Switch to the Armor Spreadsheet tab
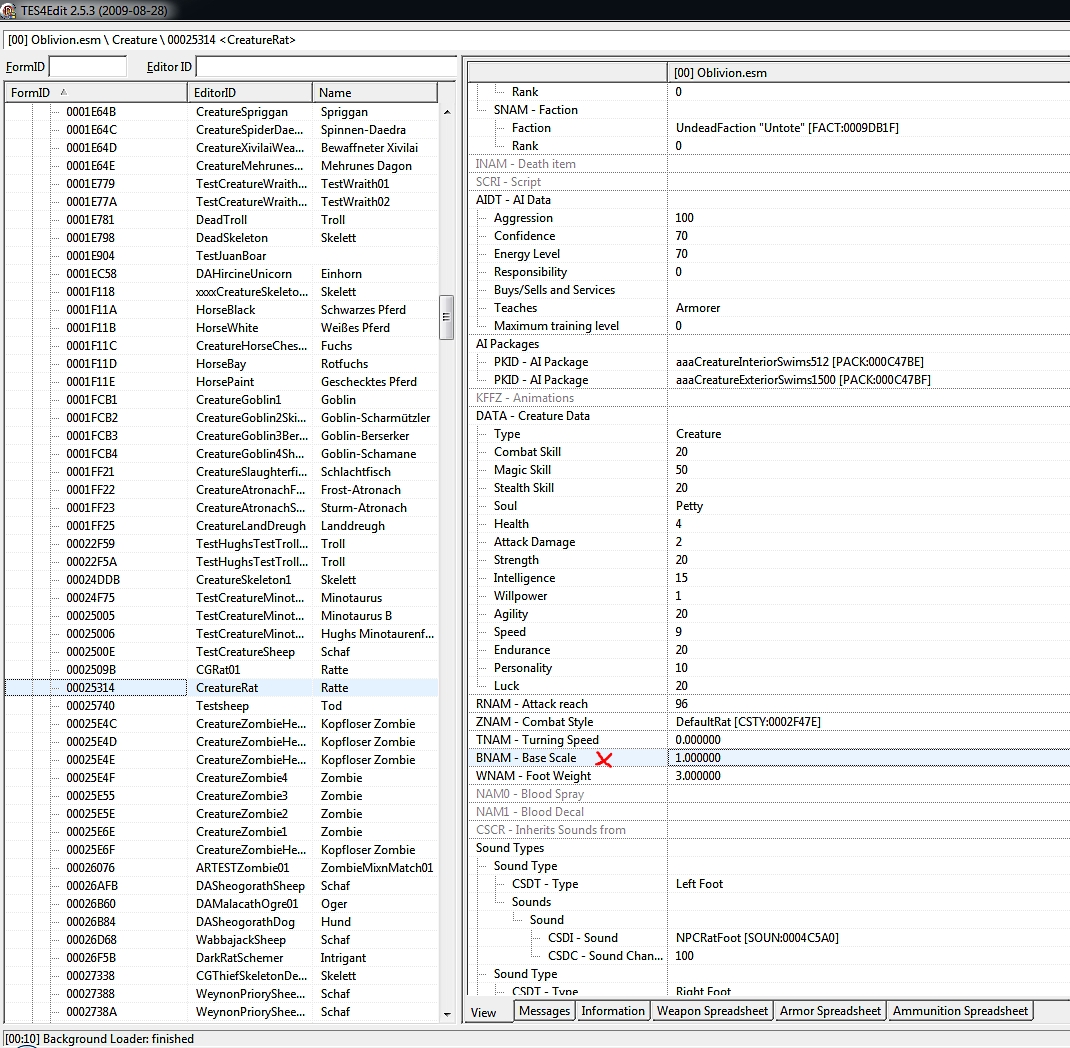The width and height of the screenshot is (1070, 1048). click(831, 1011)
